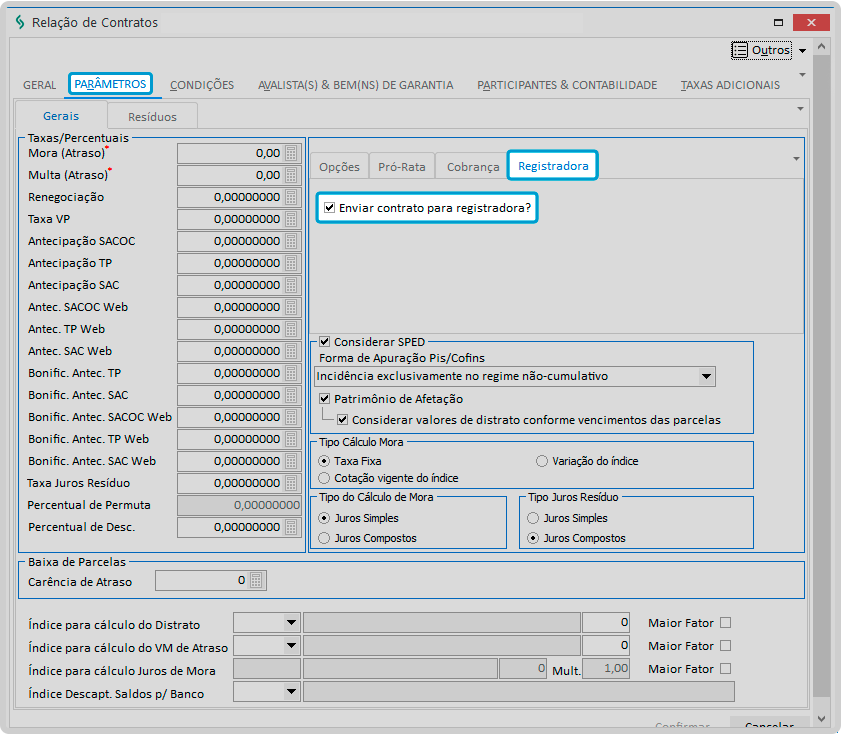Click calculator icon for Percentual de Desc.
This screenshot has width=842, height=736.
click(x=292, y=527)
